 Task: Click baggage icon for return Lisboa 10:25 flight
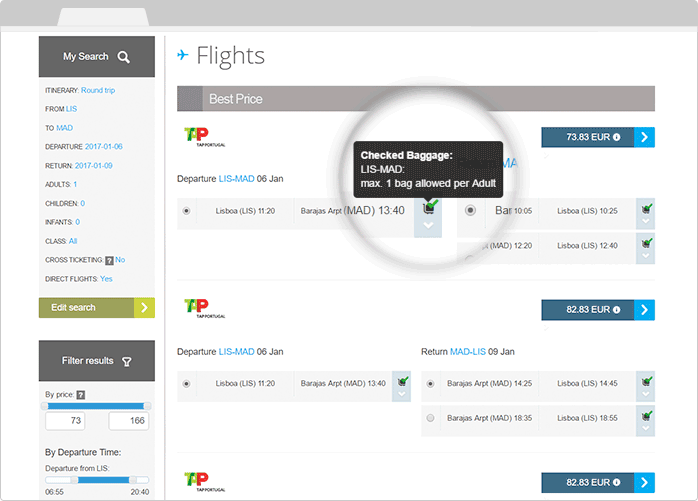coord(646,208)
